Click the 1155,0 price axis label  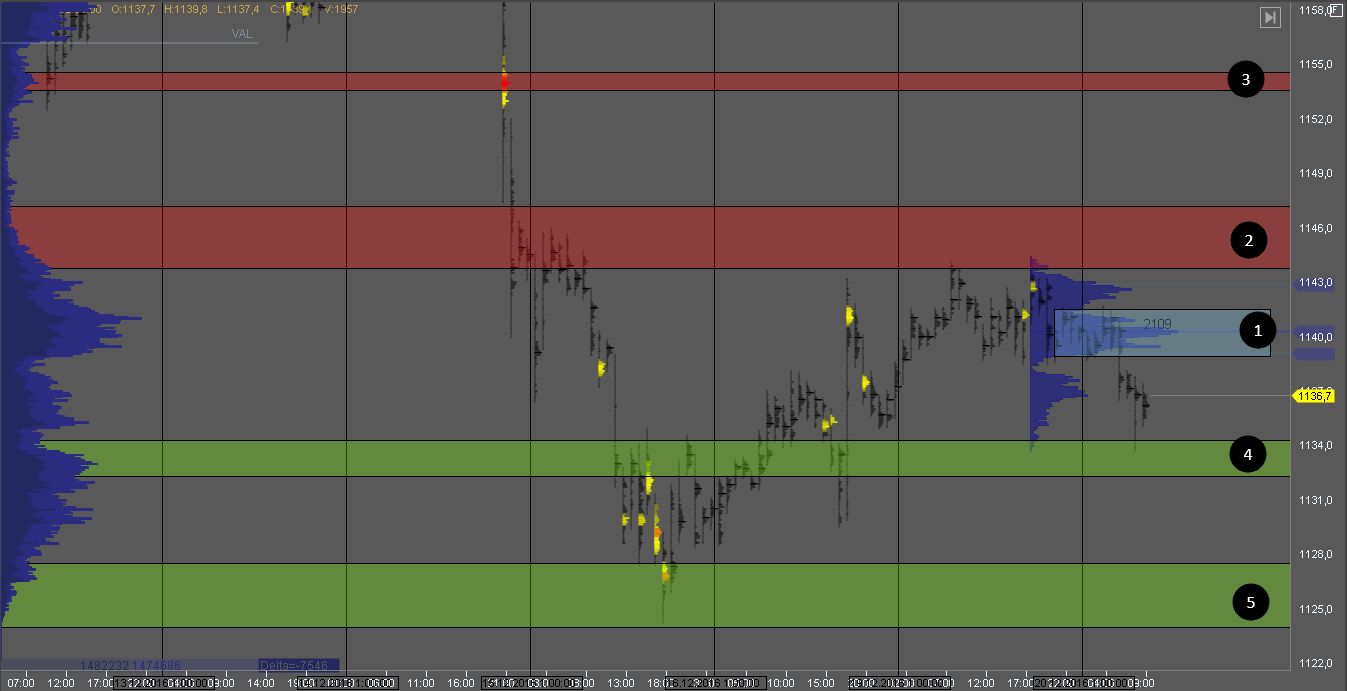coord(1314,64)
